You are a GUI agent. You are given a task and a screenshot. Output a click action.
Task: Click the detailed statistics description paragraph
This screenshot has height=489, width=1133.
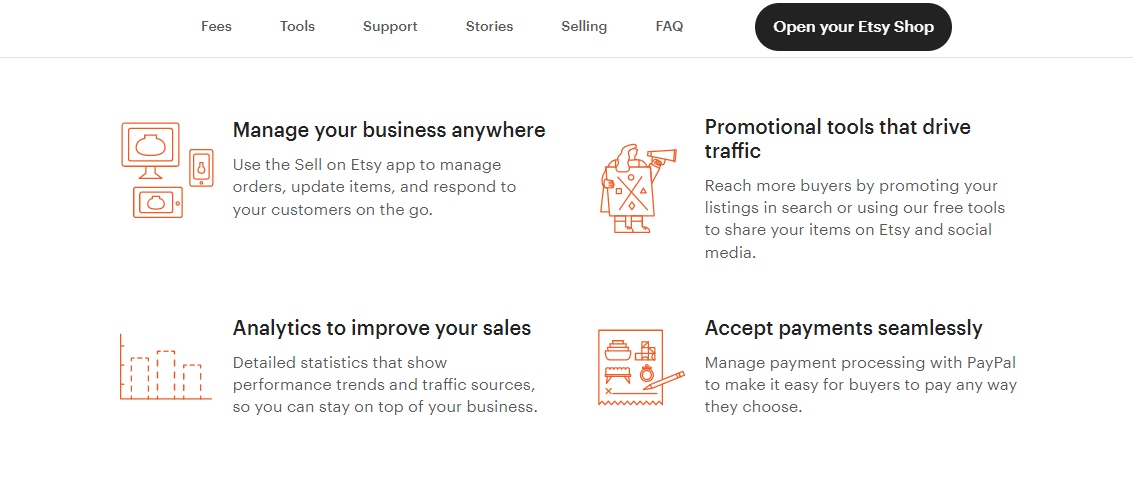pos(385,385)
